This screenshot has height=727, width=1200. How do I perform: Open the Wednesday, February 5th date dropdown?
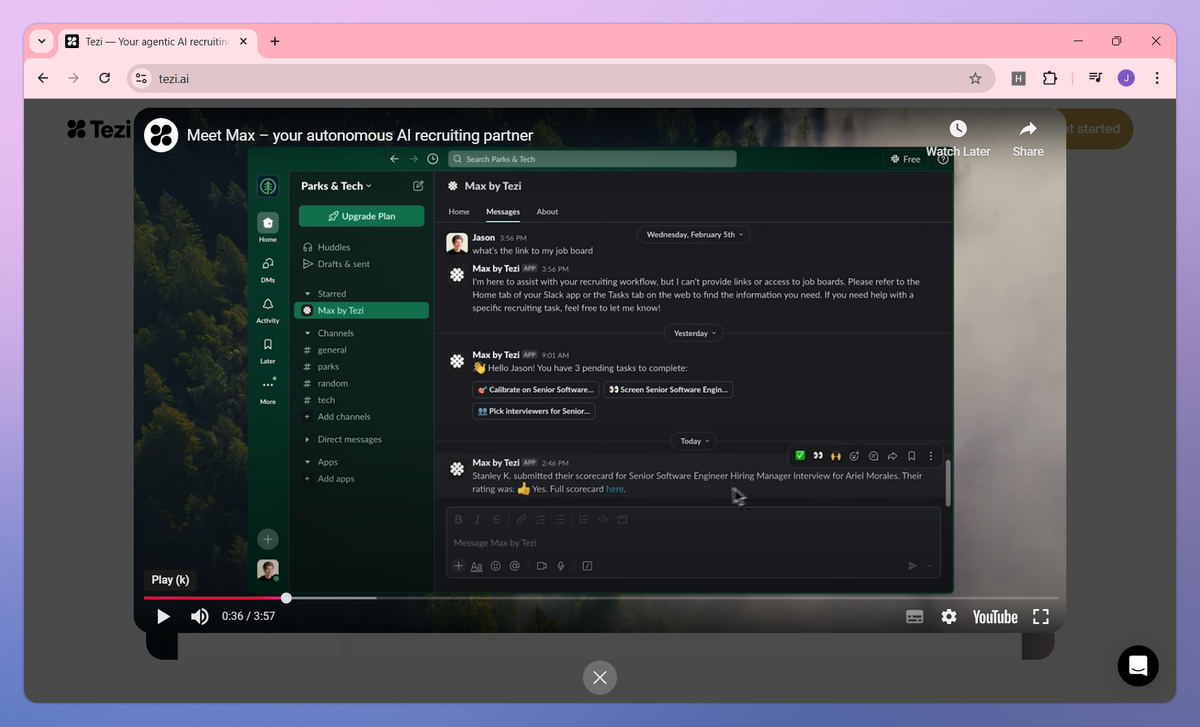[695, 234]
